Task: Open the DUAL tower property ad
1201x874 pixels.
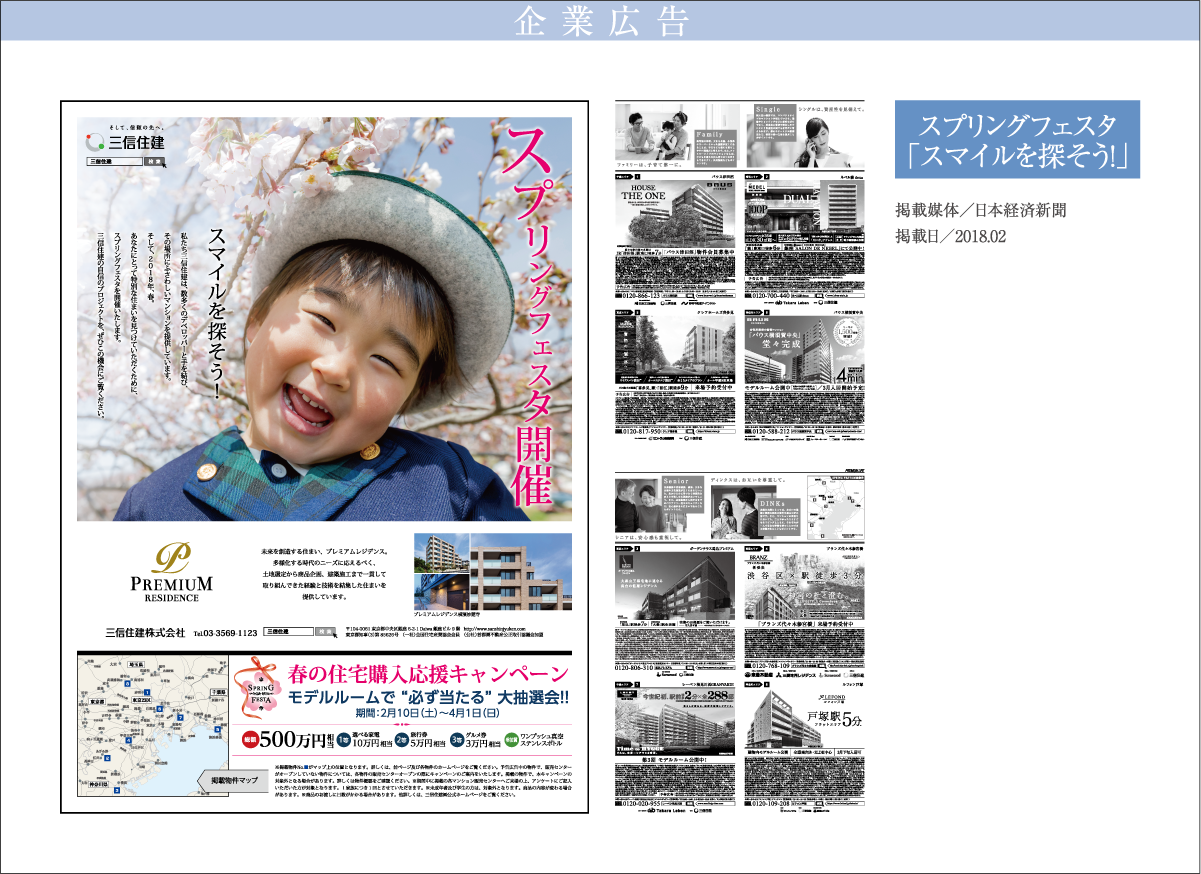Action: (805, 212)
